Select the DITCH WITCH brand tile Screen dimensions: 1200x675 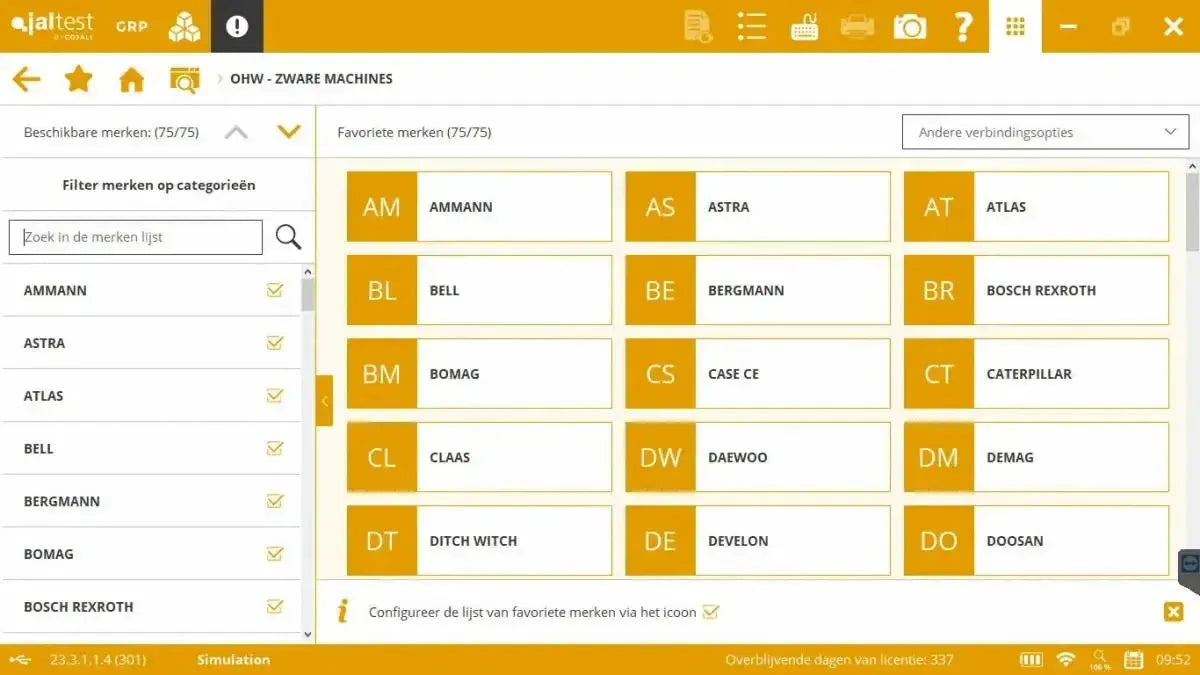478,540
